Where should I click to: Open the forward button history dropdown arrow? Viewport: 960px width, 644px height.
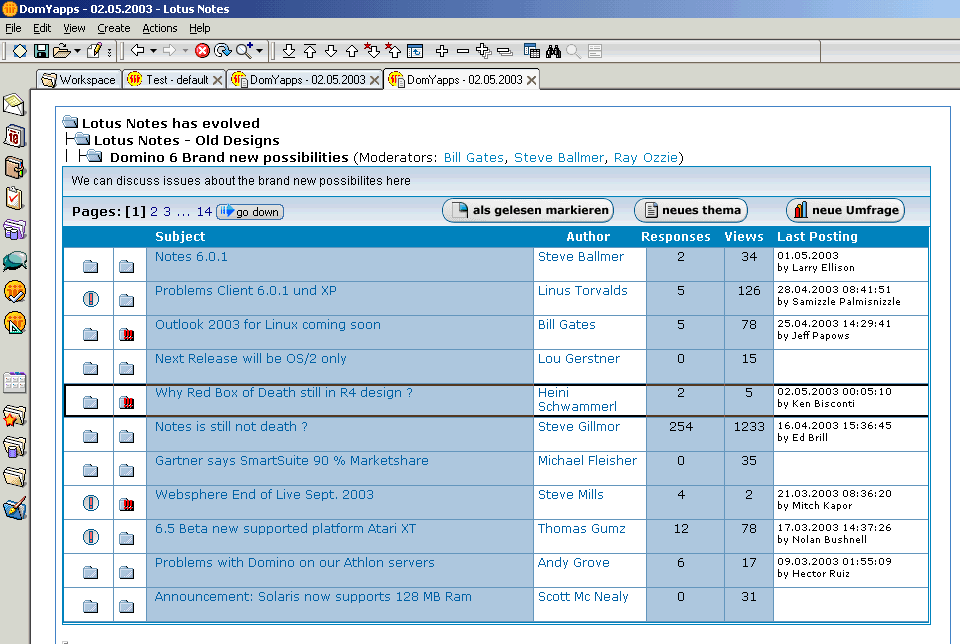[185, 51]
